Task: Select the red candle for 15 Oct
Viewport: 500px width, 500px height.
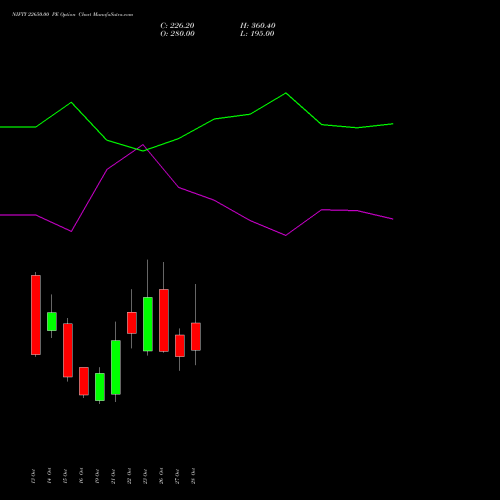Action: pos(68,350)
